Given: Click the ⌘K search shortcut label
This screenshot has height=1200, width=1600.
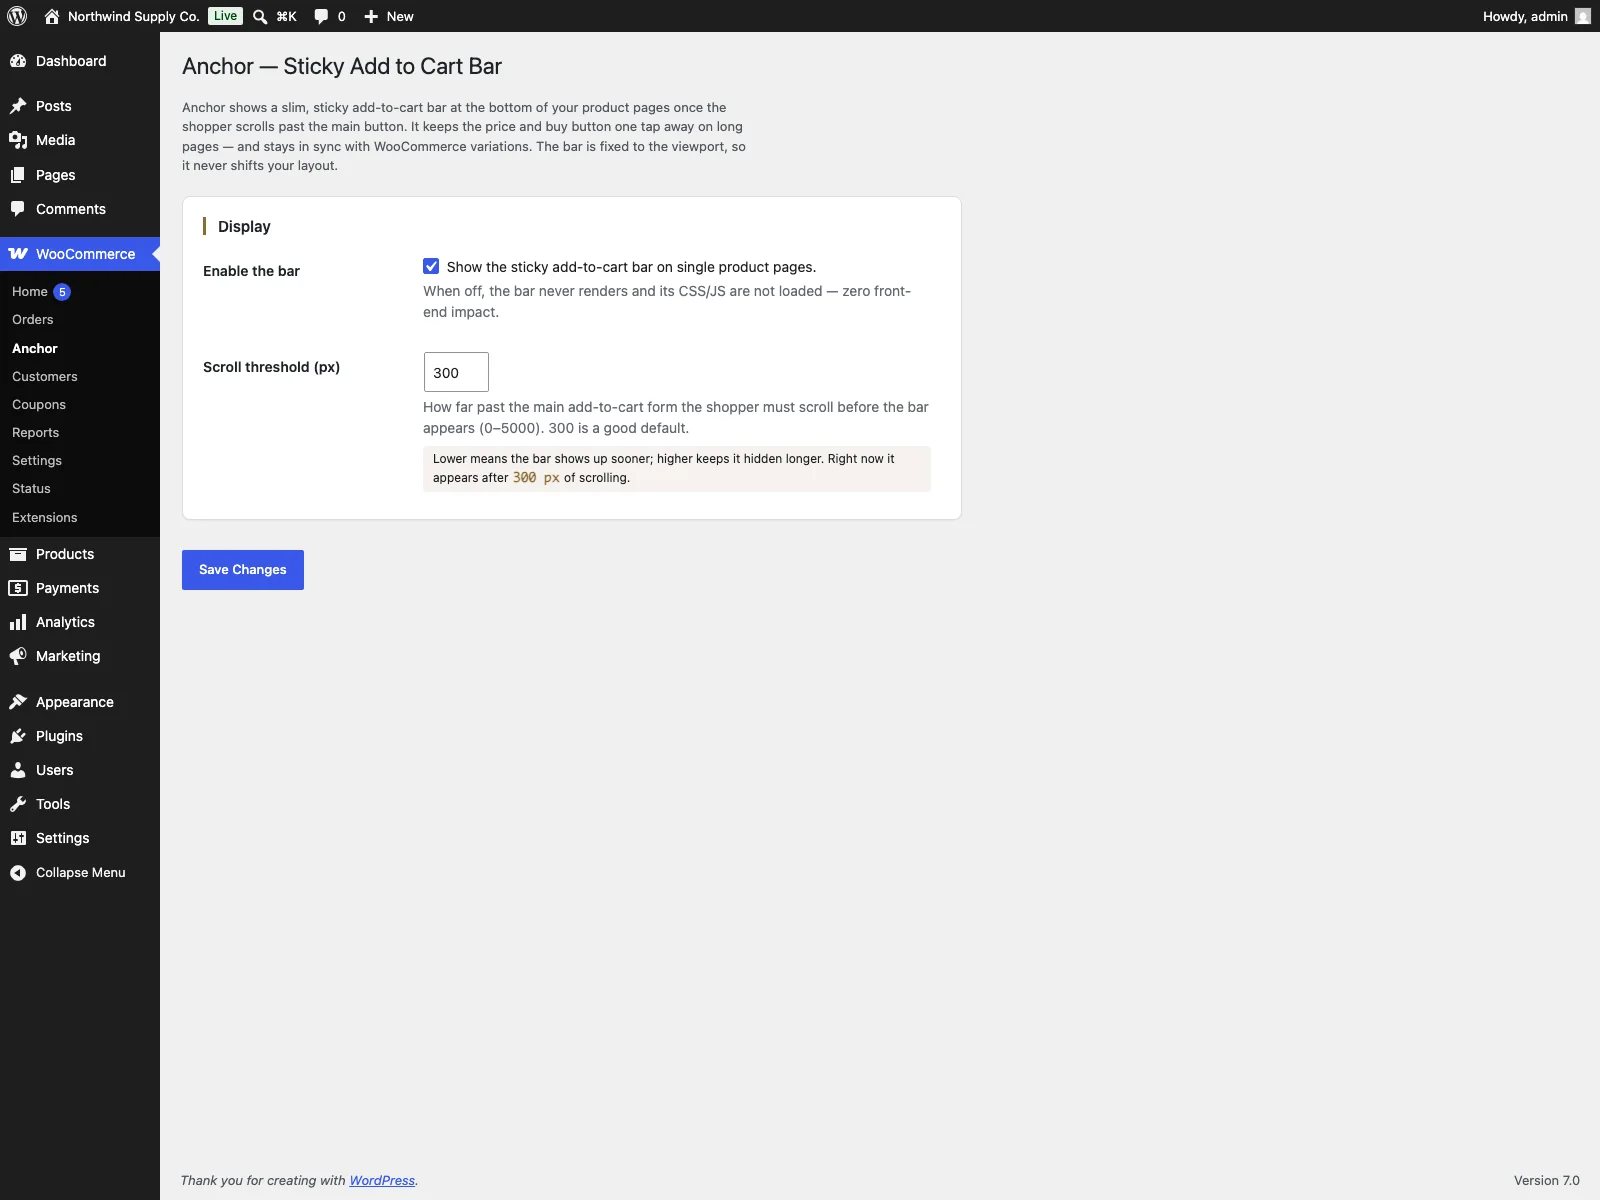Looking at the screenshot, I should (x=287, y=16).
